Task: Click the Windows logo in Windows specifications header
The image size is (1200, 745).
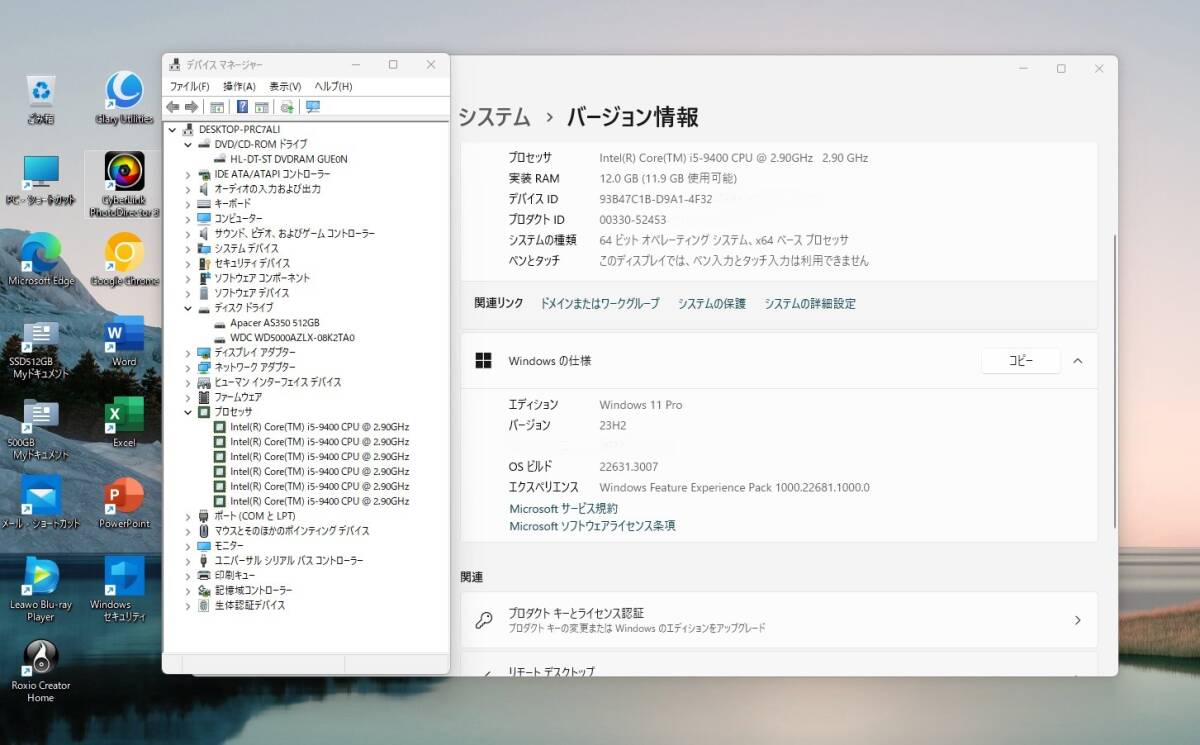Action: [484, 361]
